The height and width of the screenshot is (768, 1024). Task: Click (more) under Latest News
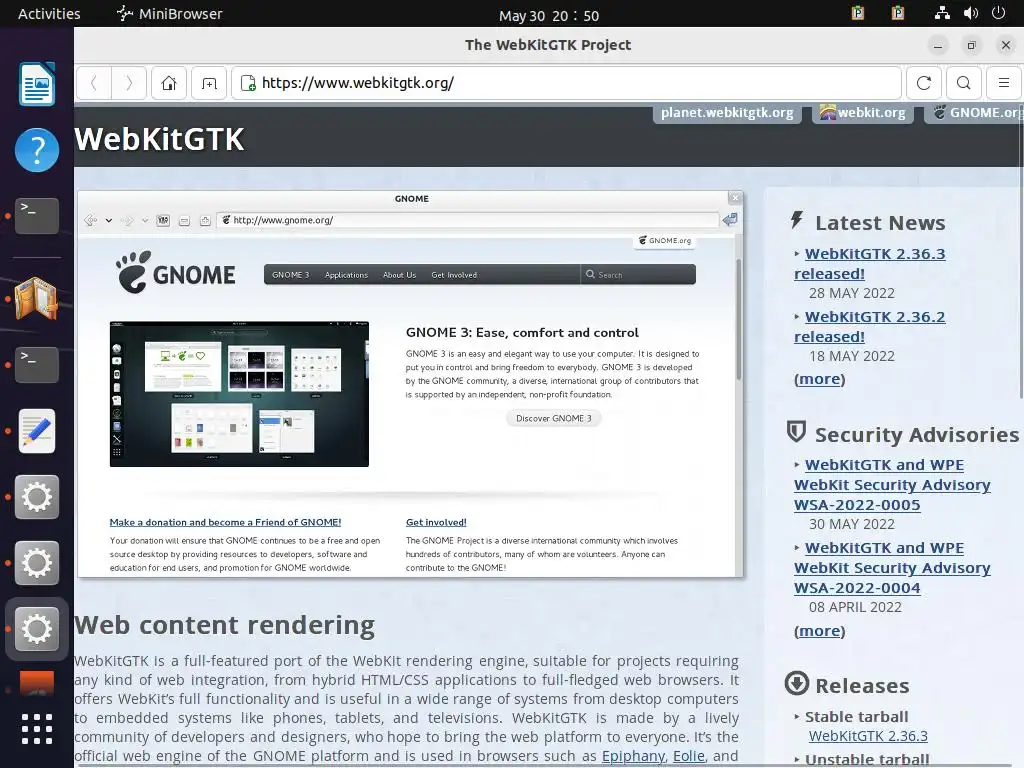pos(820,379)
